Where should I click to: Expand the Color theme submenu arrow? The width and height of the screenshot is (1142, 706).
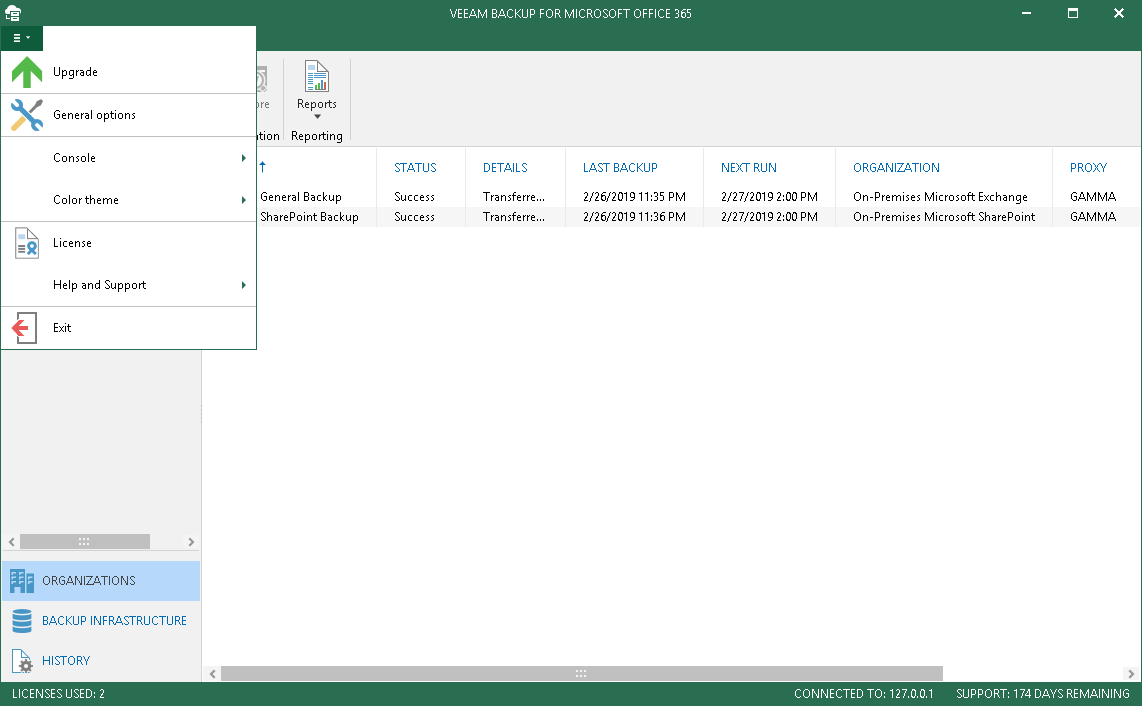point(243,200)
